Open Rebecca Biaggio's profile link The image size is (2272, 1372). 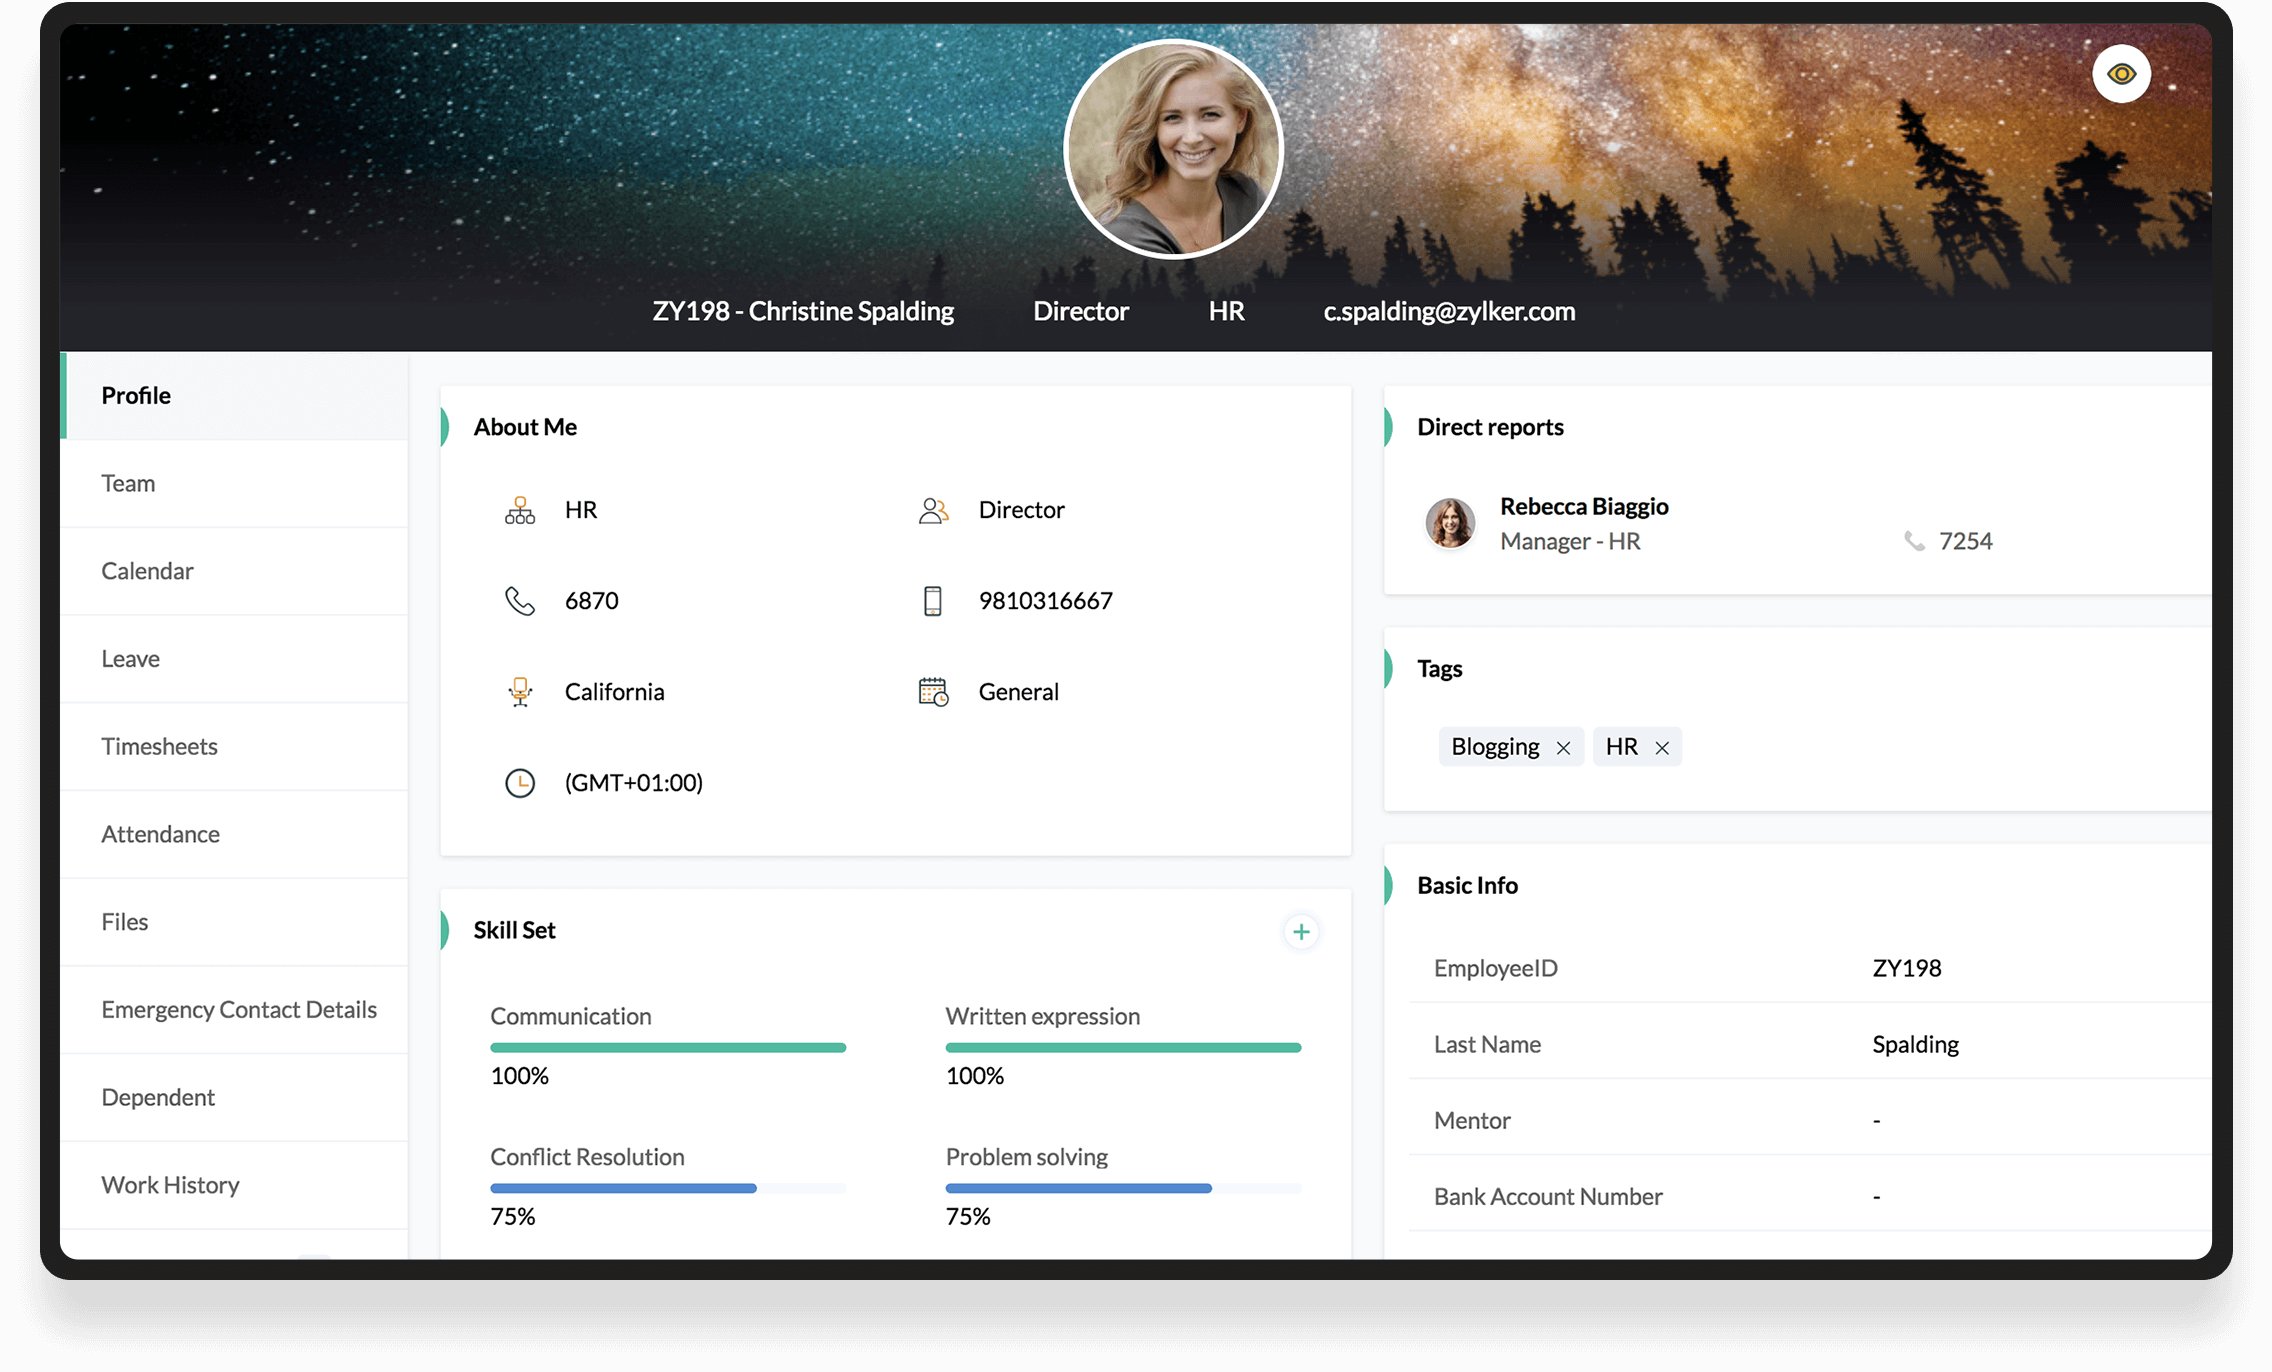[x=1584, y=506]
